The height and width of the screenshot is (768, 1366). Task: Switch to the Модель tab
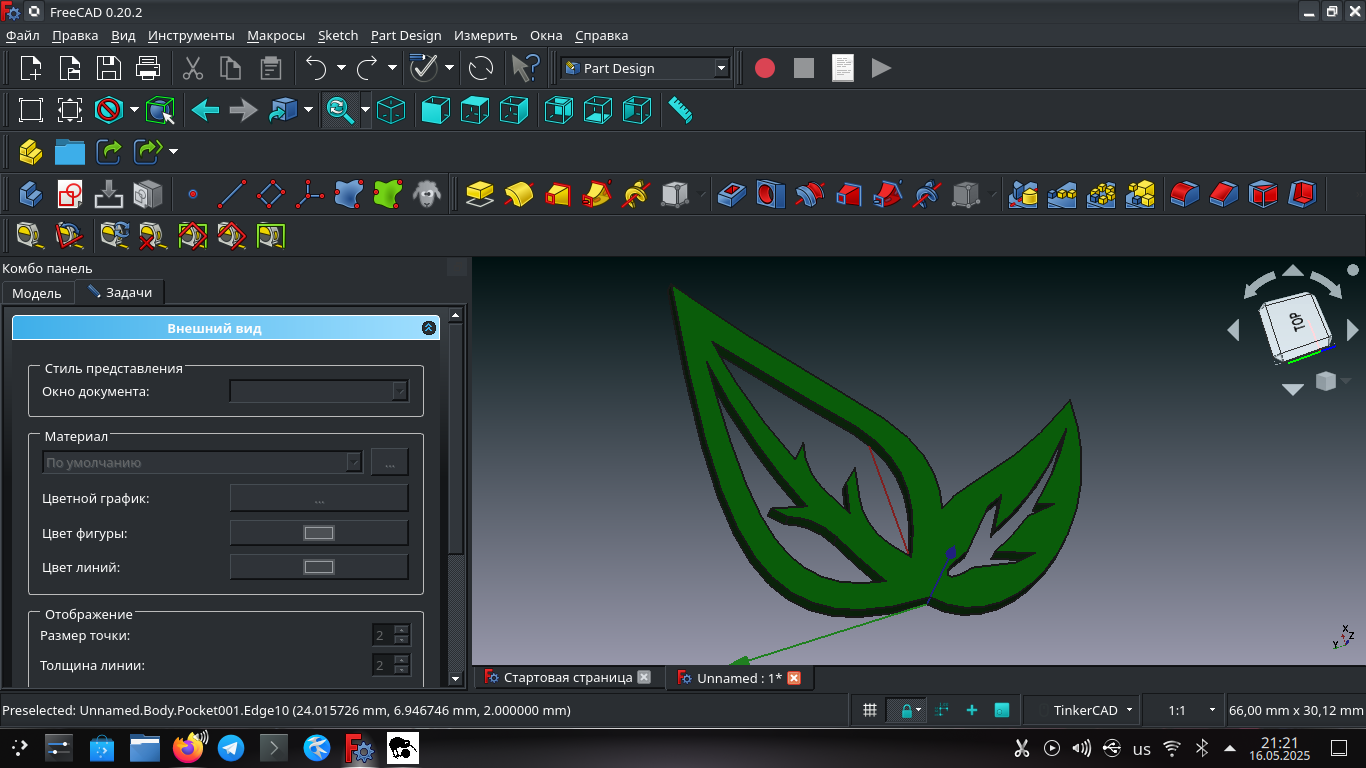coord(37,293)
